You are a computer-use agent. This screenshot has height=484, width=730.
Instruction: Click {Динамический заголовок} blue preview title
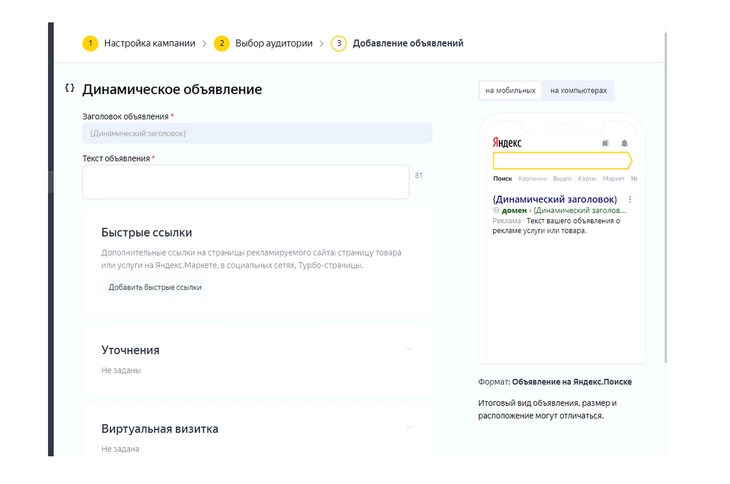pos(554,199)
